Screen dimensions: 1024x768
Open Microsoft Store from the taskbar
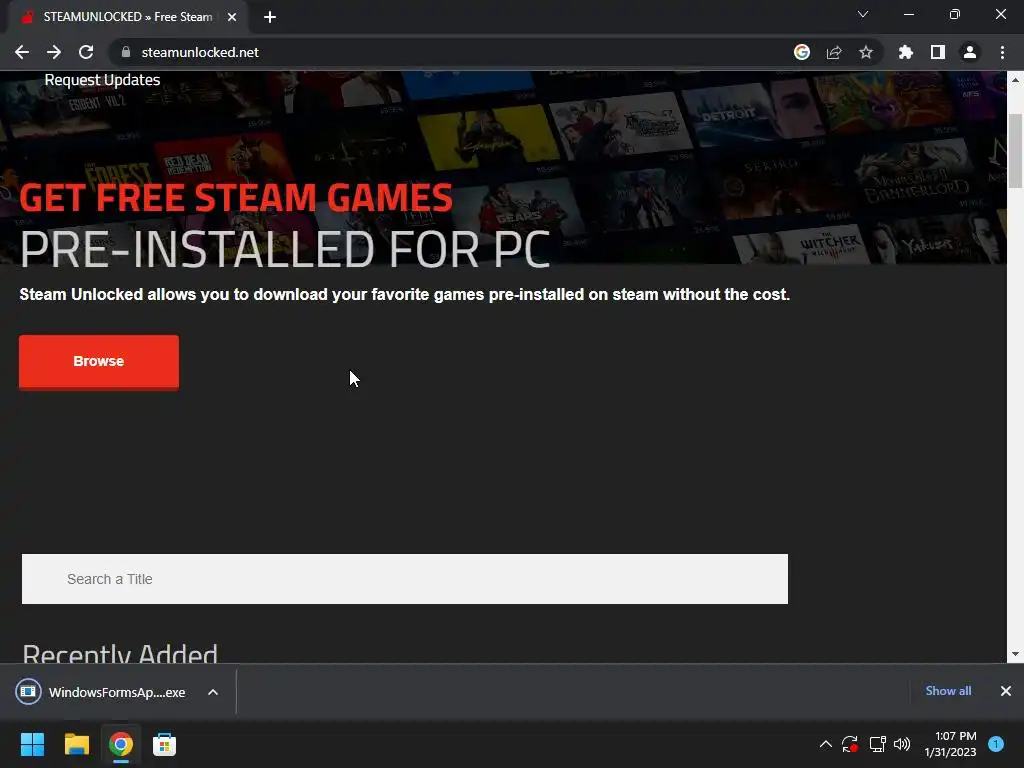[x=165, y=744]
